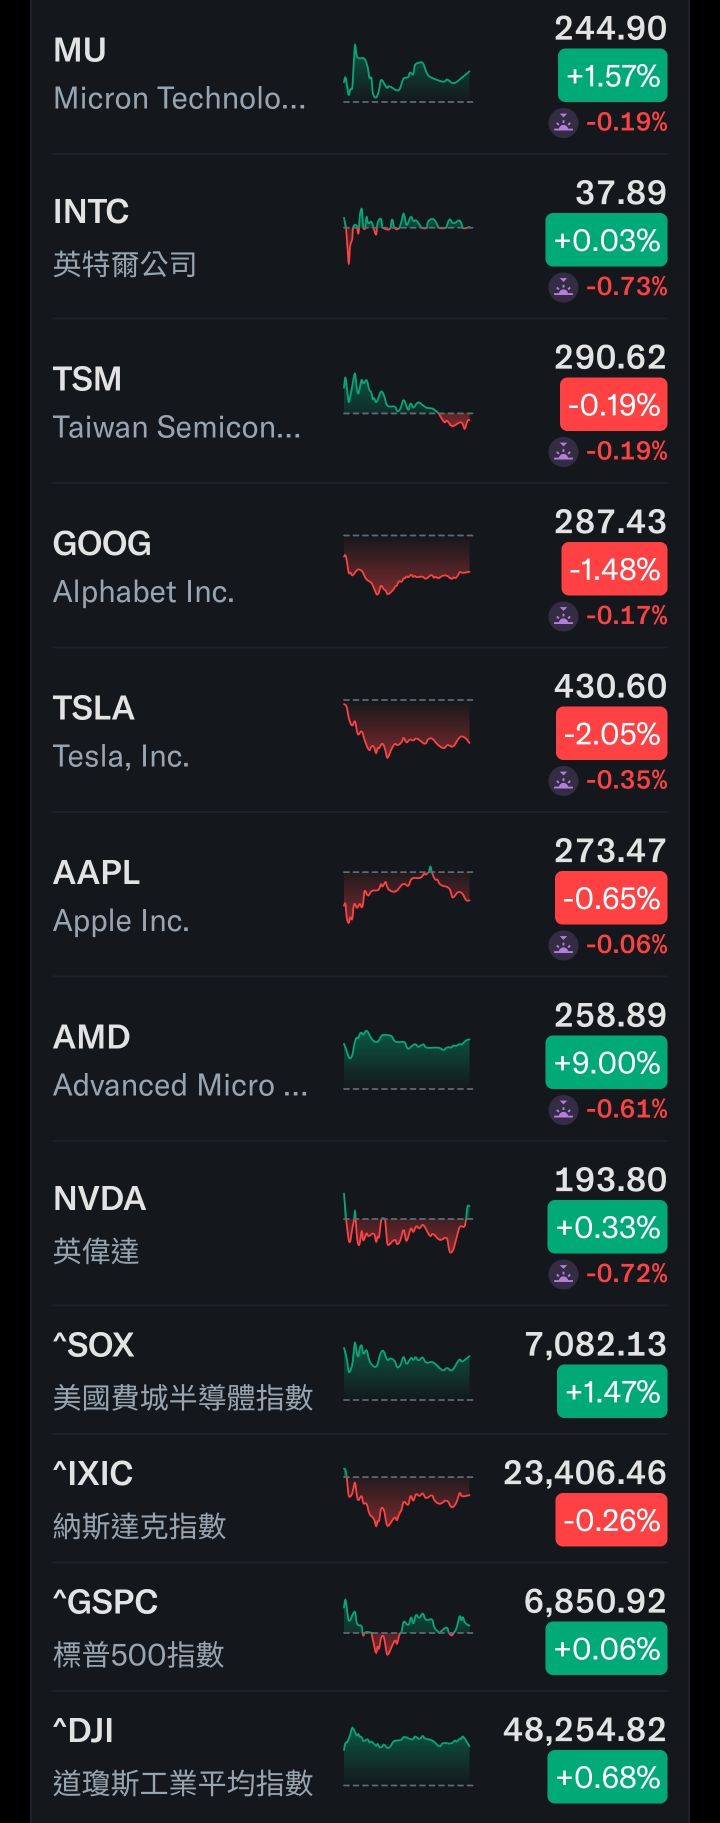Image resolution: width=720 pixels, height=1823 pixels.
Task: Open the ^GSPC mini chart
Action: click(x=407, y=1627)
